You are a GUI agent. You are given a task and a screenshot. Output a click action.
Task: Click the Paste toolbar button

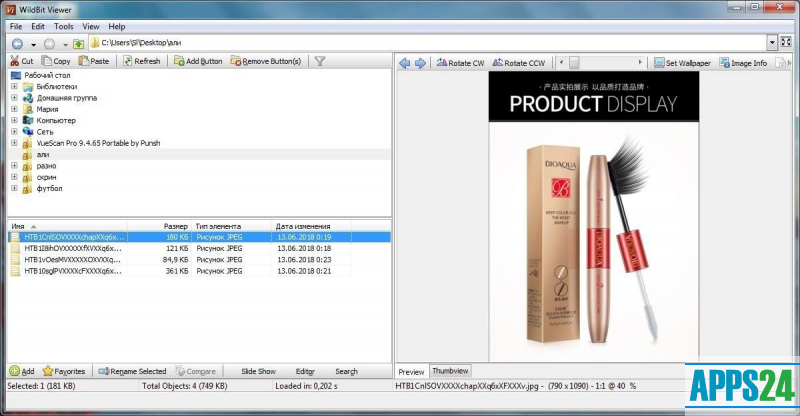[x=94, y=61]
